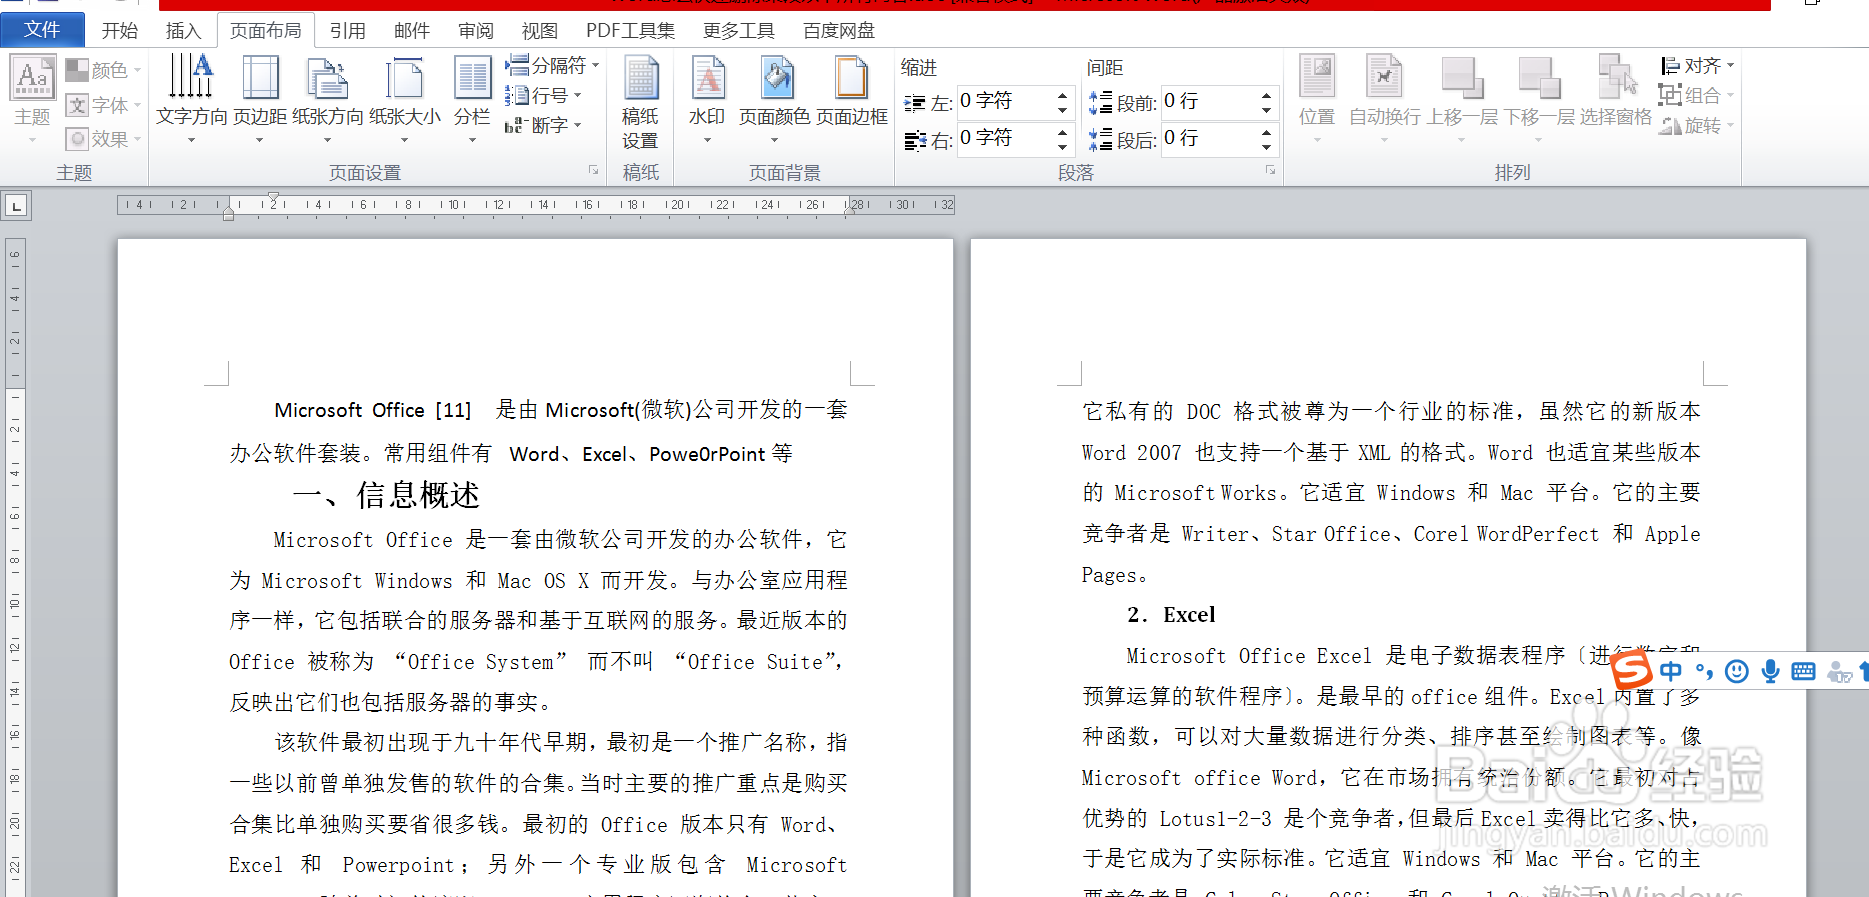This screenshot has height=897, width=1869.
Task: Increase the 段前 spacing before value
Action: tap(1266, 94)
